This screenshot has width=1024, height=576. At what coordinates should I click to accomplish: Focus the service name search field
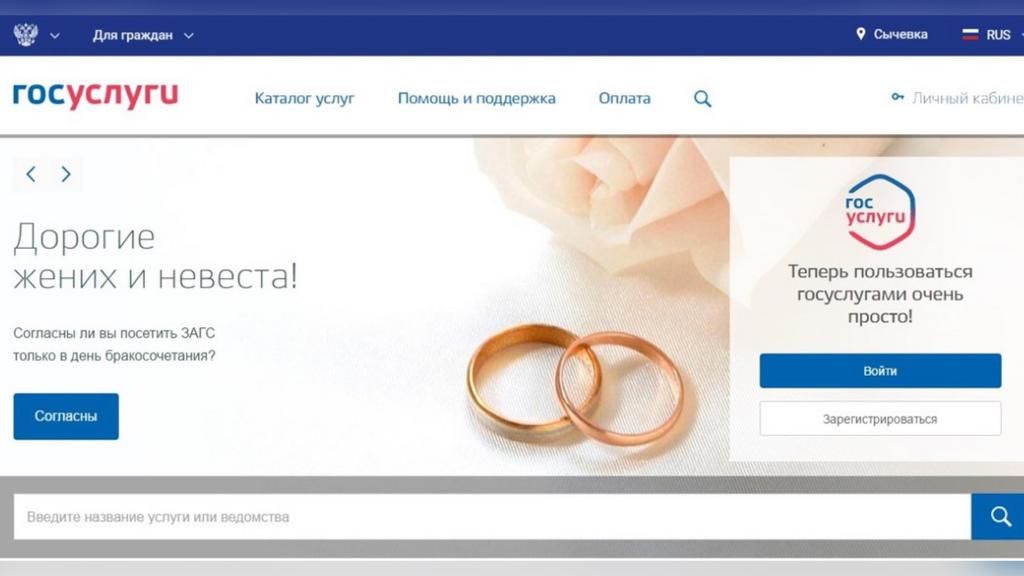coord(492,517)
